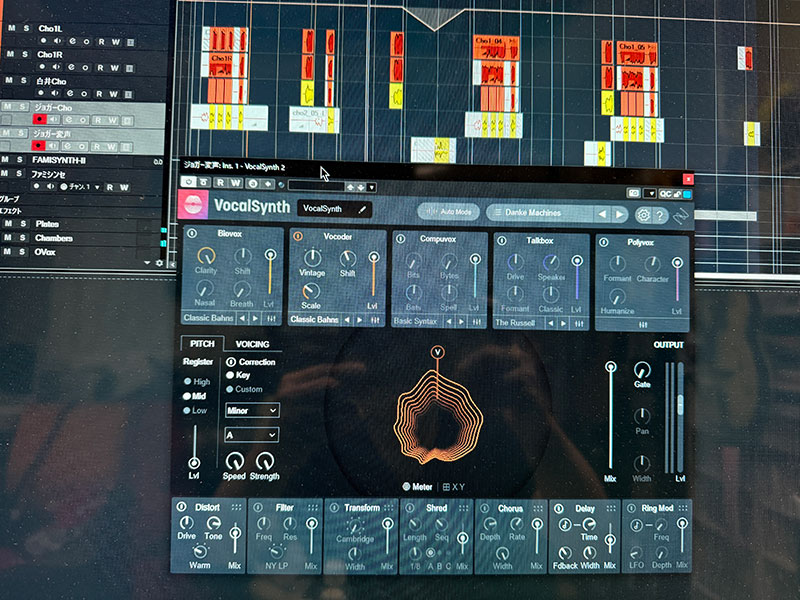Open Talkbox advanced settings sliders icon
The height and width of the screenshot is (600, 800).
tap(579, 323)
